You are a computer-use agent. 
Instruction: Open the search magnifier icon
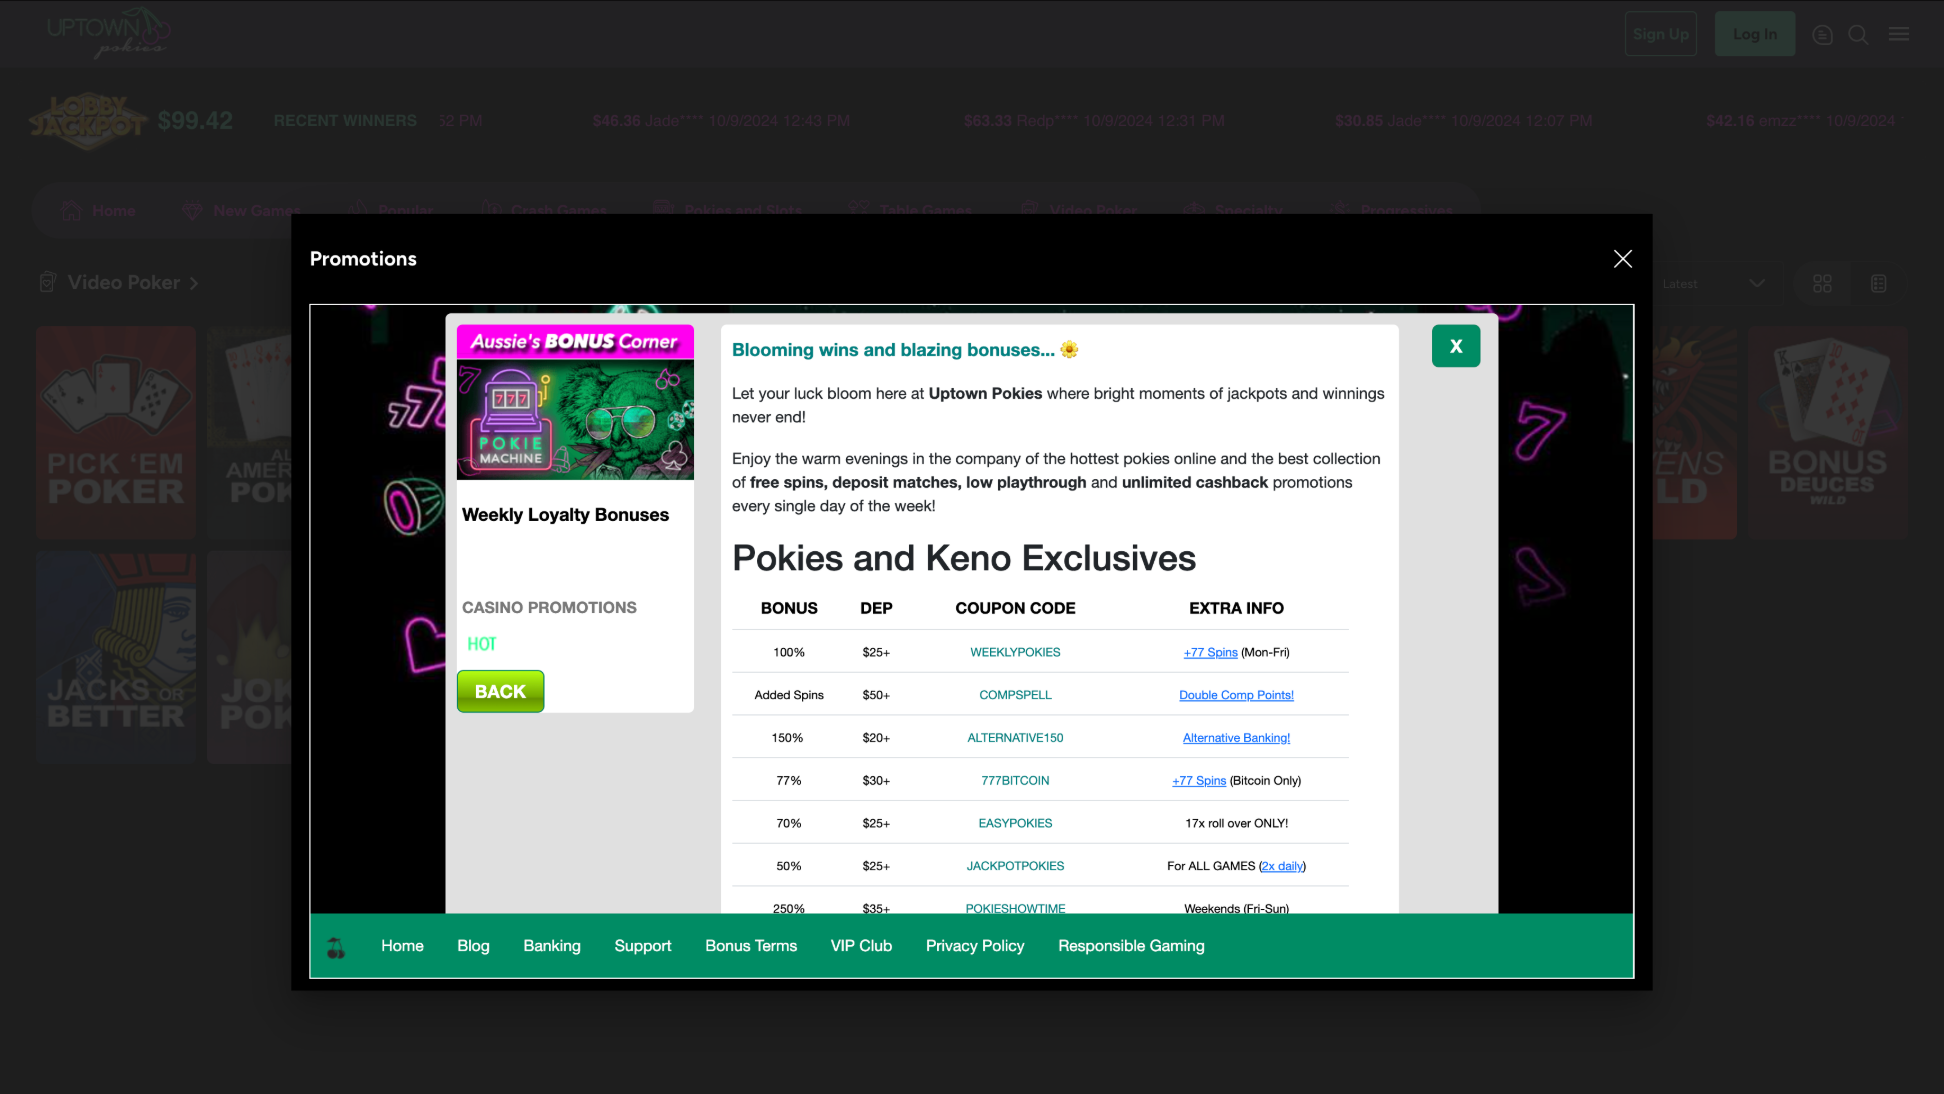point(1858,35)
